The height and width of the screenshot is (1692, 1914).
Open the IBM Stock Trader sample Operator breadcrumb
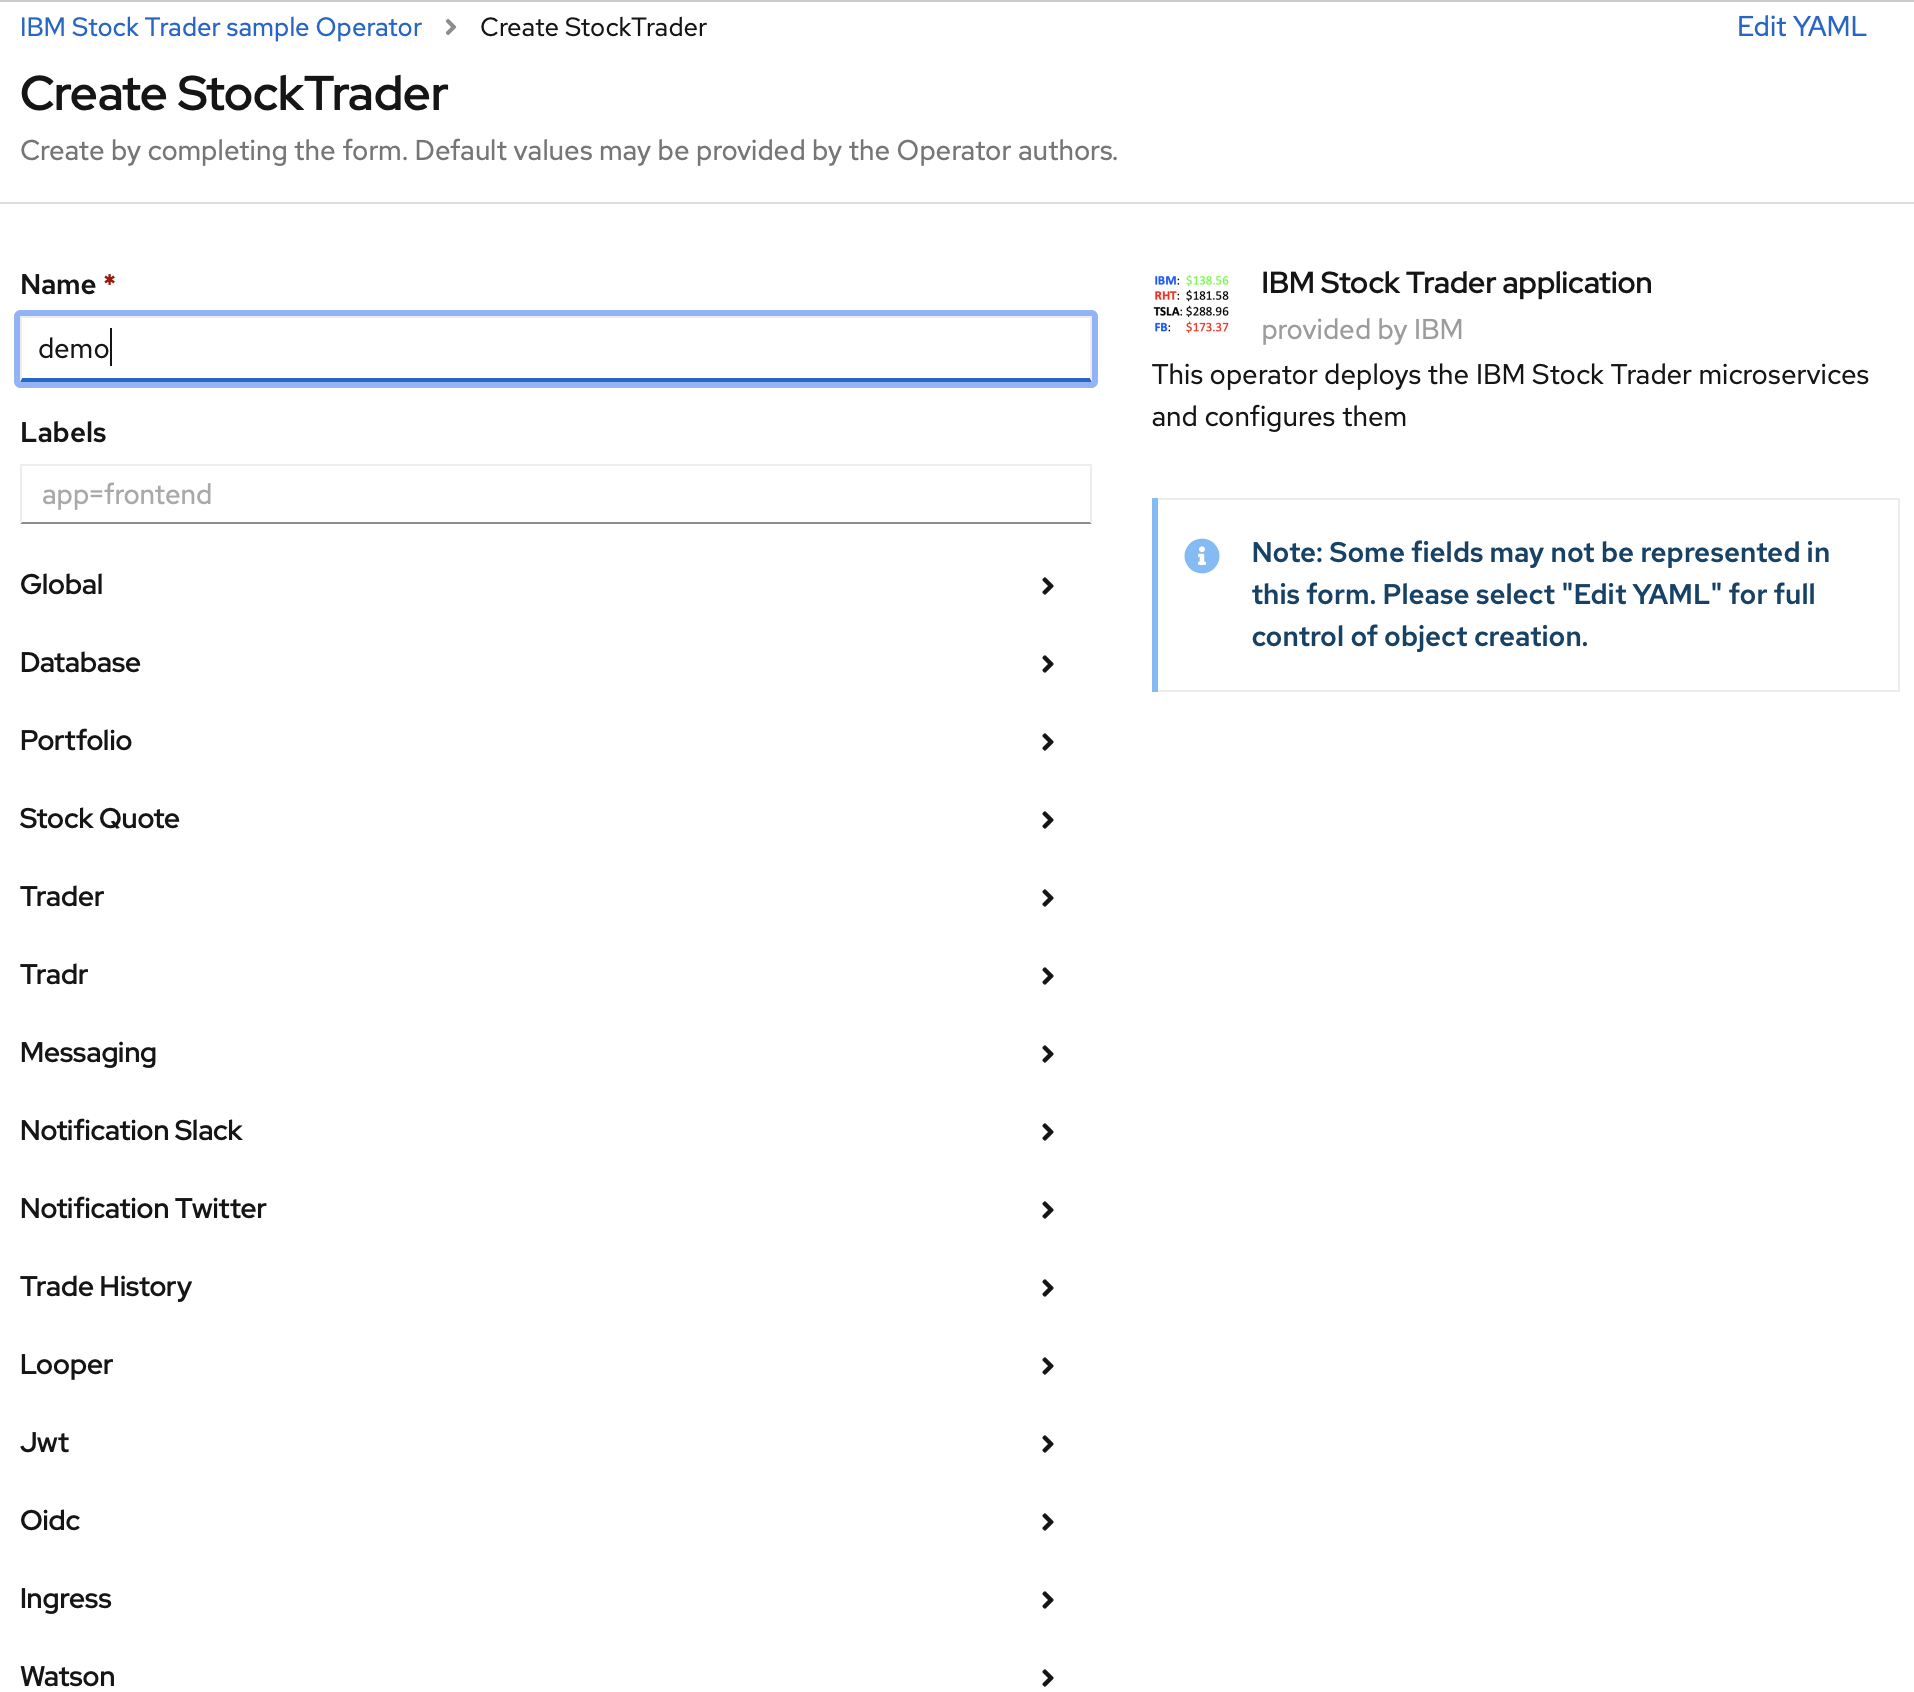click(x=221, y=27)
